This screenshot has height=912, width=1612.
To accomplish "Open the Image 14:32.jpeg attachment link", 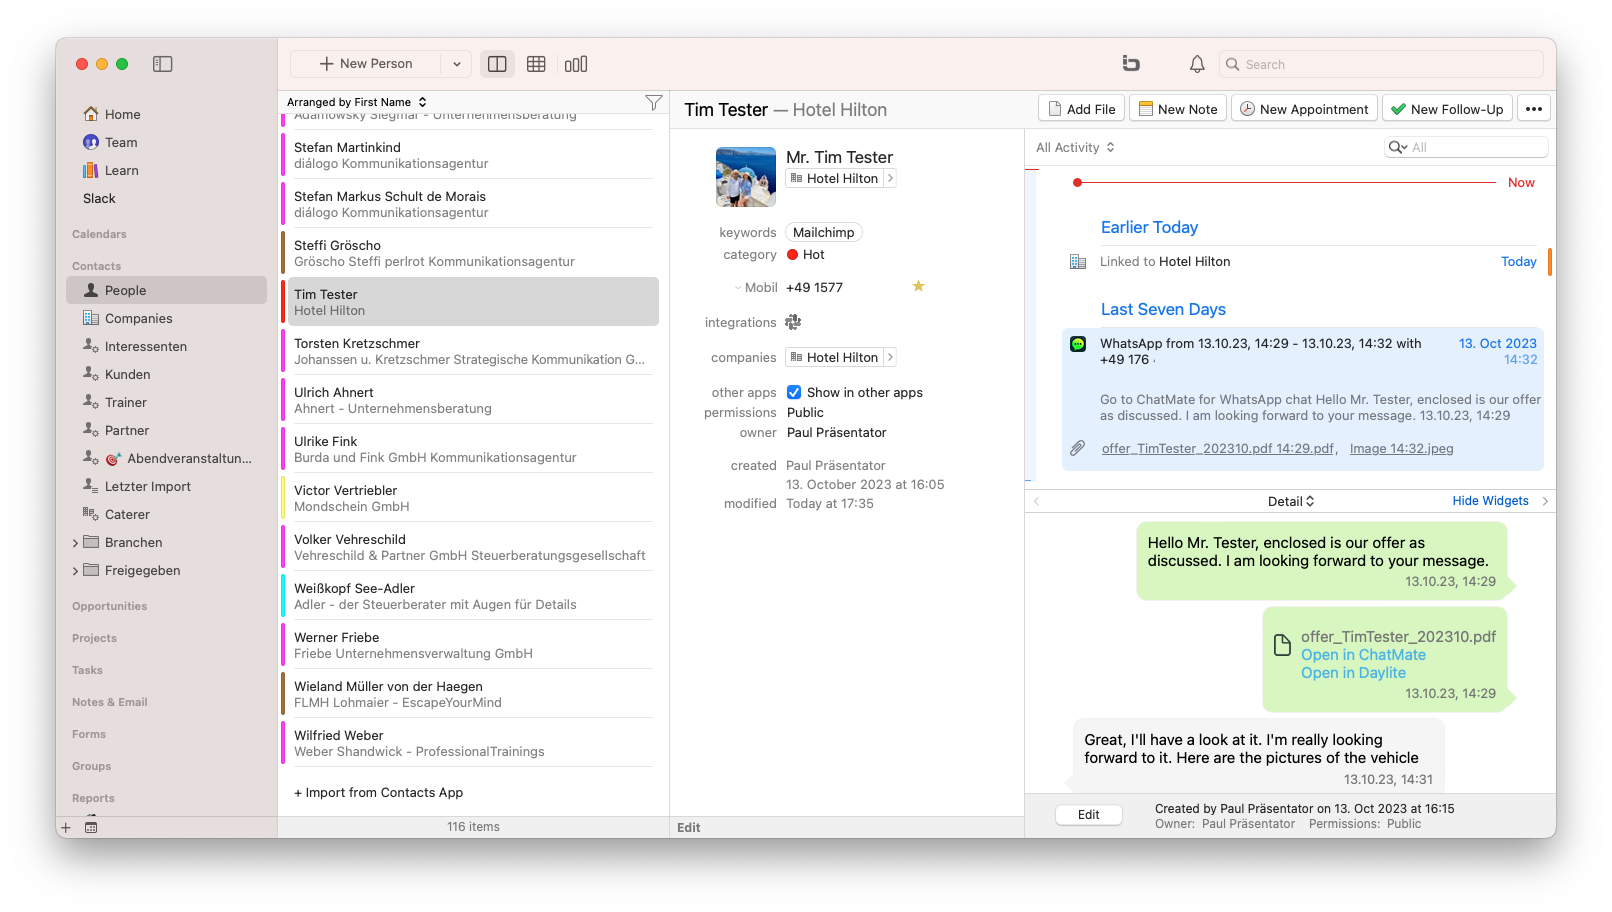I will (x=1401, y=449).
